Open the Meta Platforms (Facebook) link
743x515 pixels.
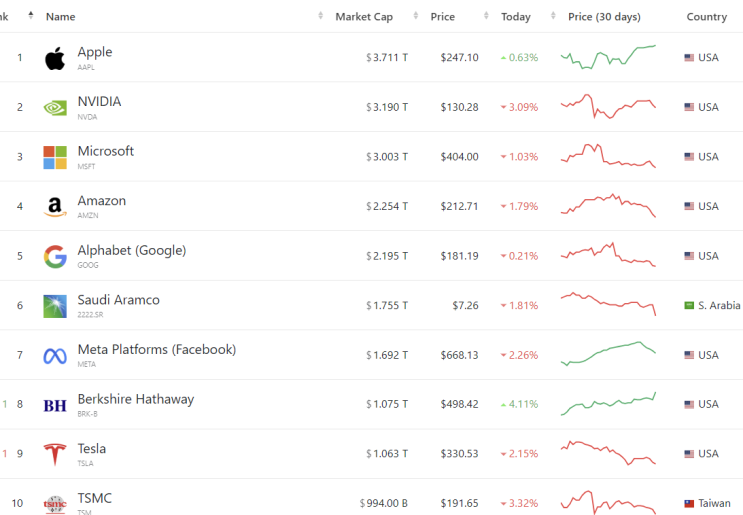pyautogui.click(x=157, y=350)
